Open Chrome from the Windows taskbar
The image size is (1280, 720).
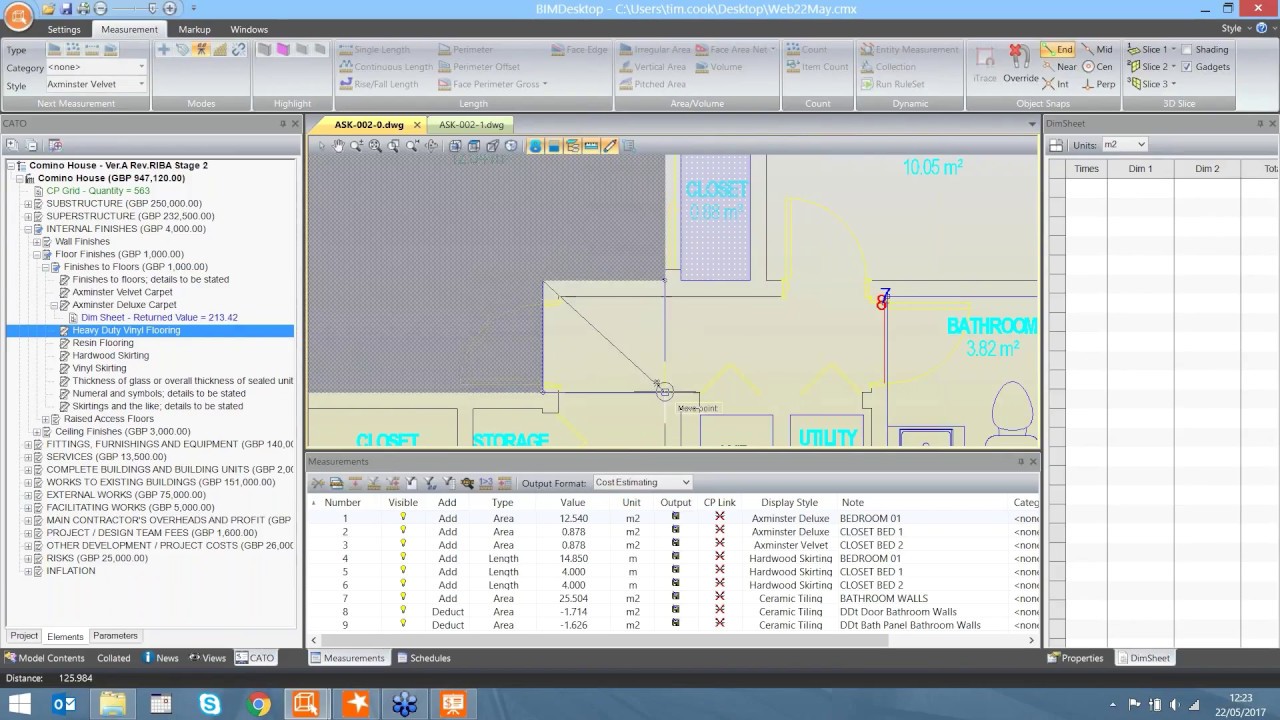coord(258,704)
